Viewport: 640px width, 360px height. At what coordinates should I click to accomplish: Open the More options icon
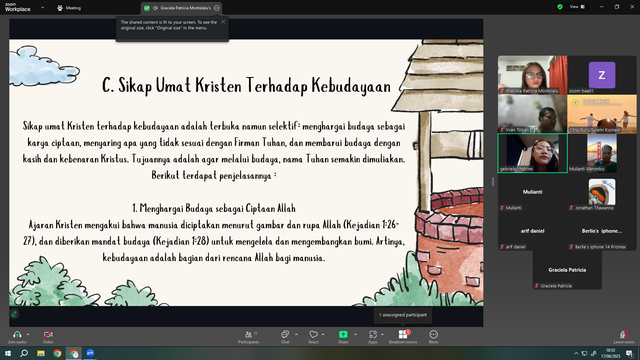pos(433,334)
